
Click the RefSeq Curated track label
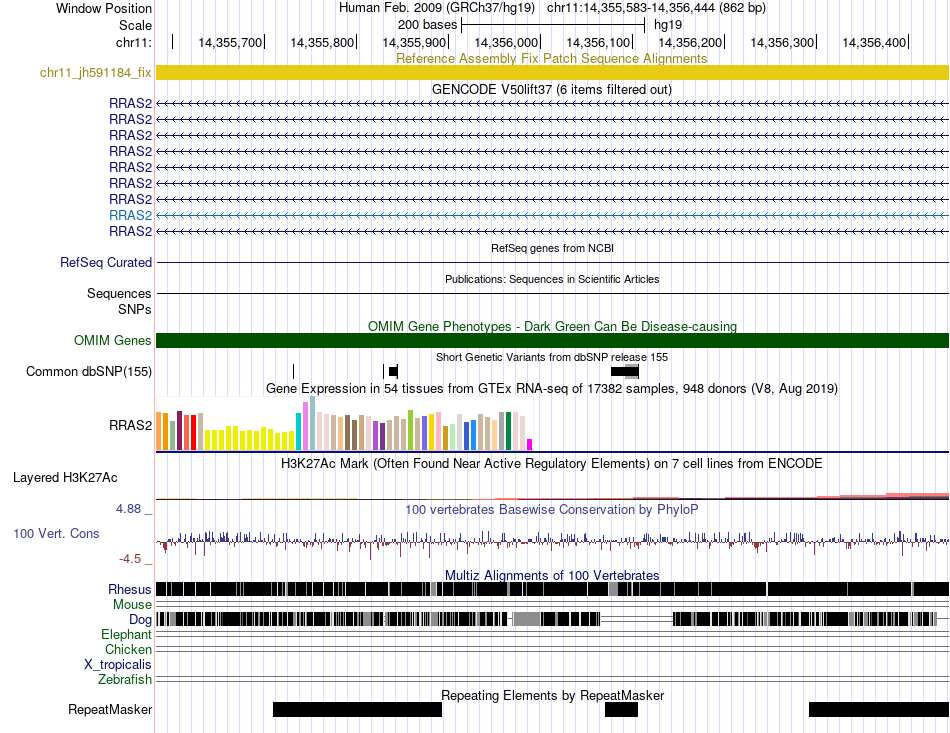tap(106, 262)
